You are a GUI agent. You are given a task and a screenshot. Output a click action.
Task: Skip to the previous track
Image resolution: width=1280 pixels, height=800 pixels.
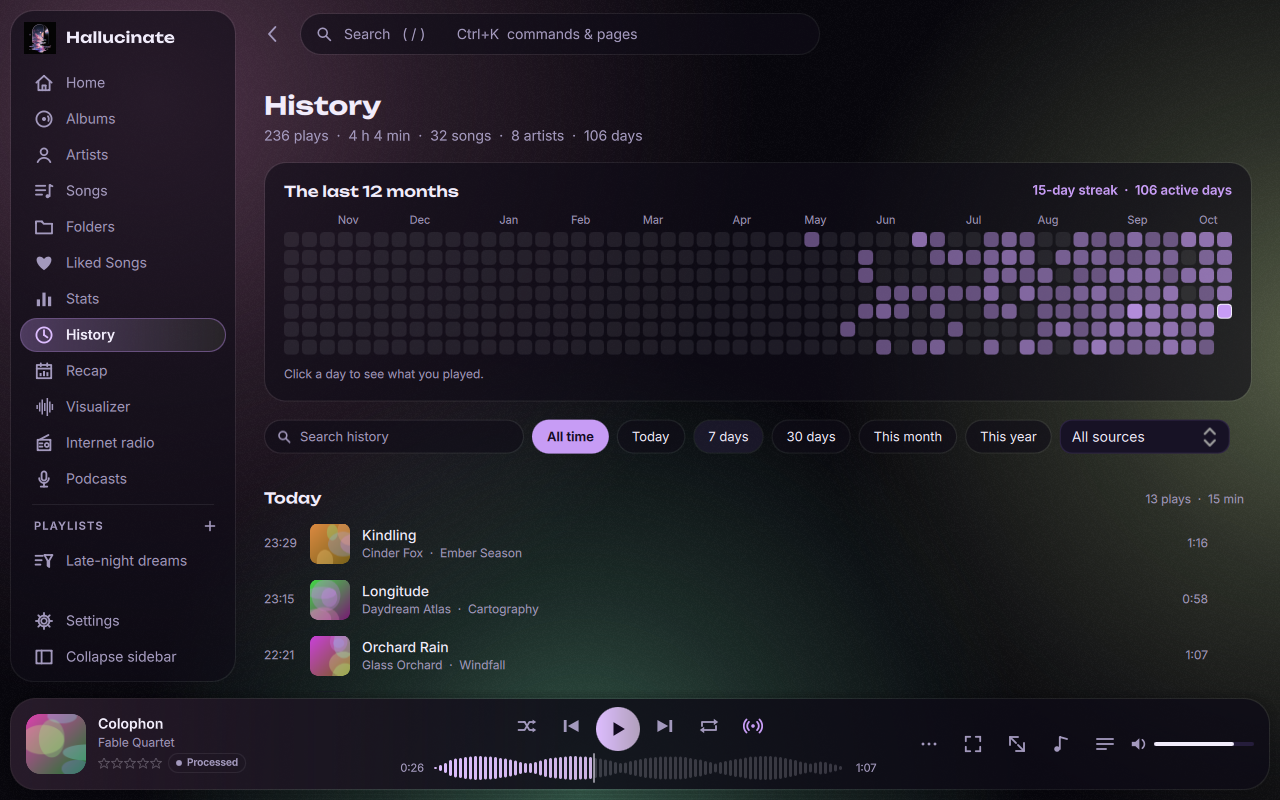(x=571, y=726)
